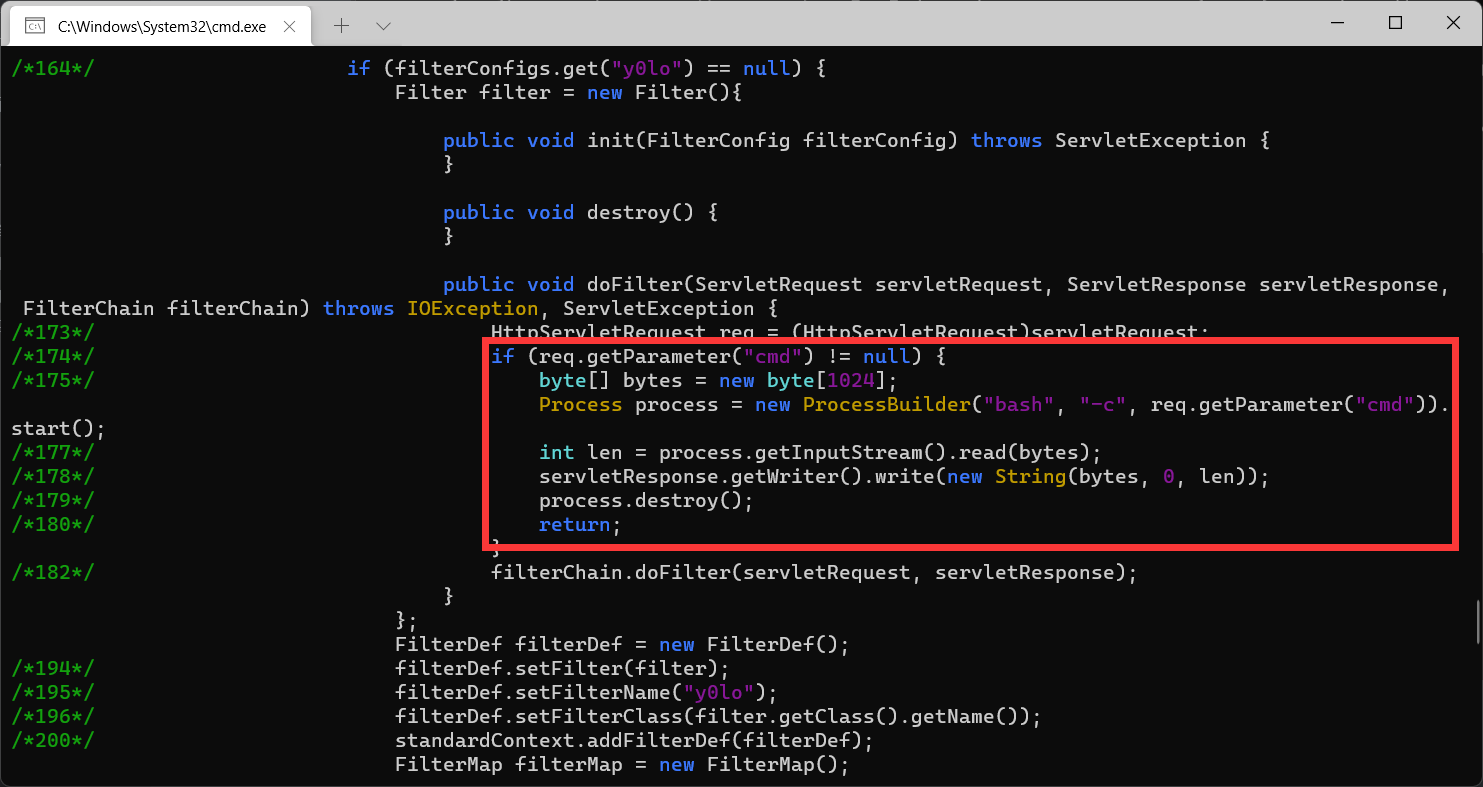Viewport: 1483px width, 787px height.
Task: Click the terminal vertical scrollbar thumb
Action: (x=1477, y=621)
